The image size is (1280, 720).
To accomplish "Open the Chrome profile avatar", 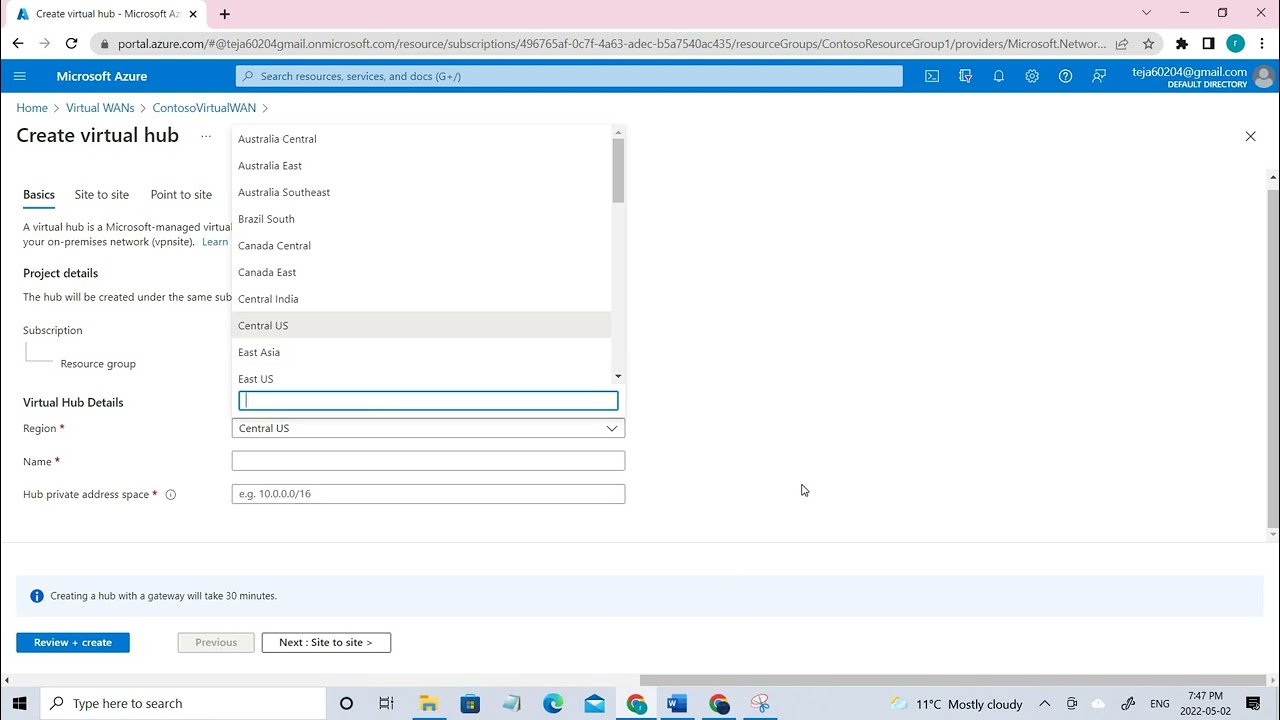I will [x=1236, y=43].
